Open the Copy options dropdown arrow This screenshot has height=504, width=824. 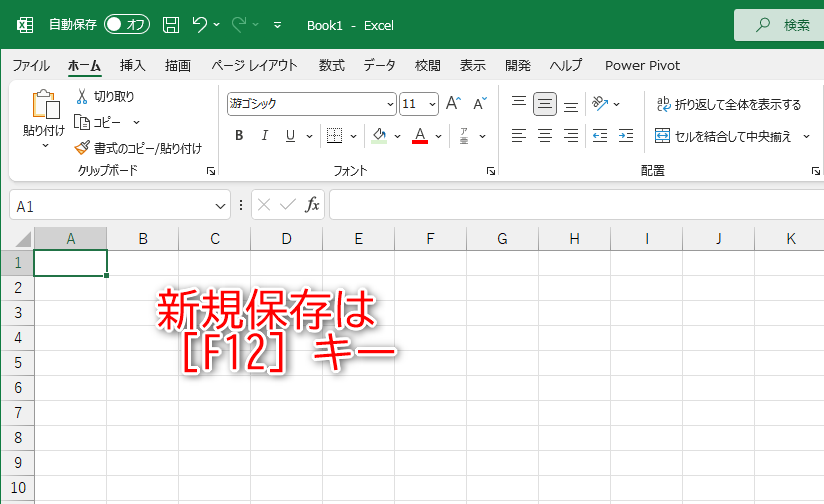click(137, 122)
